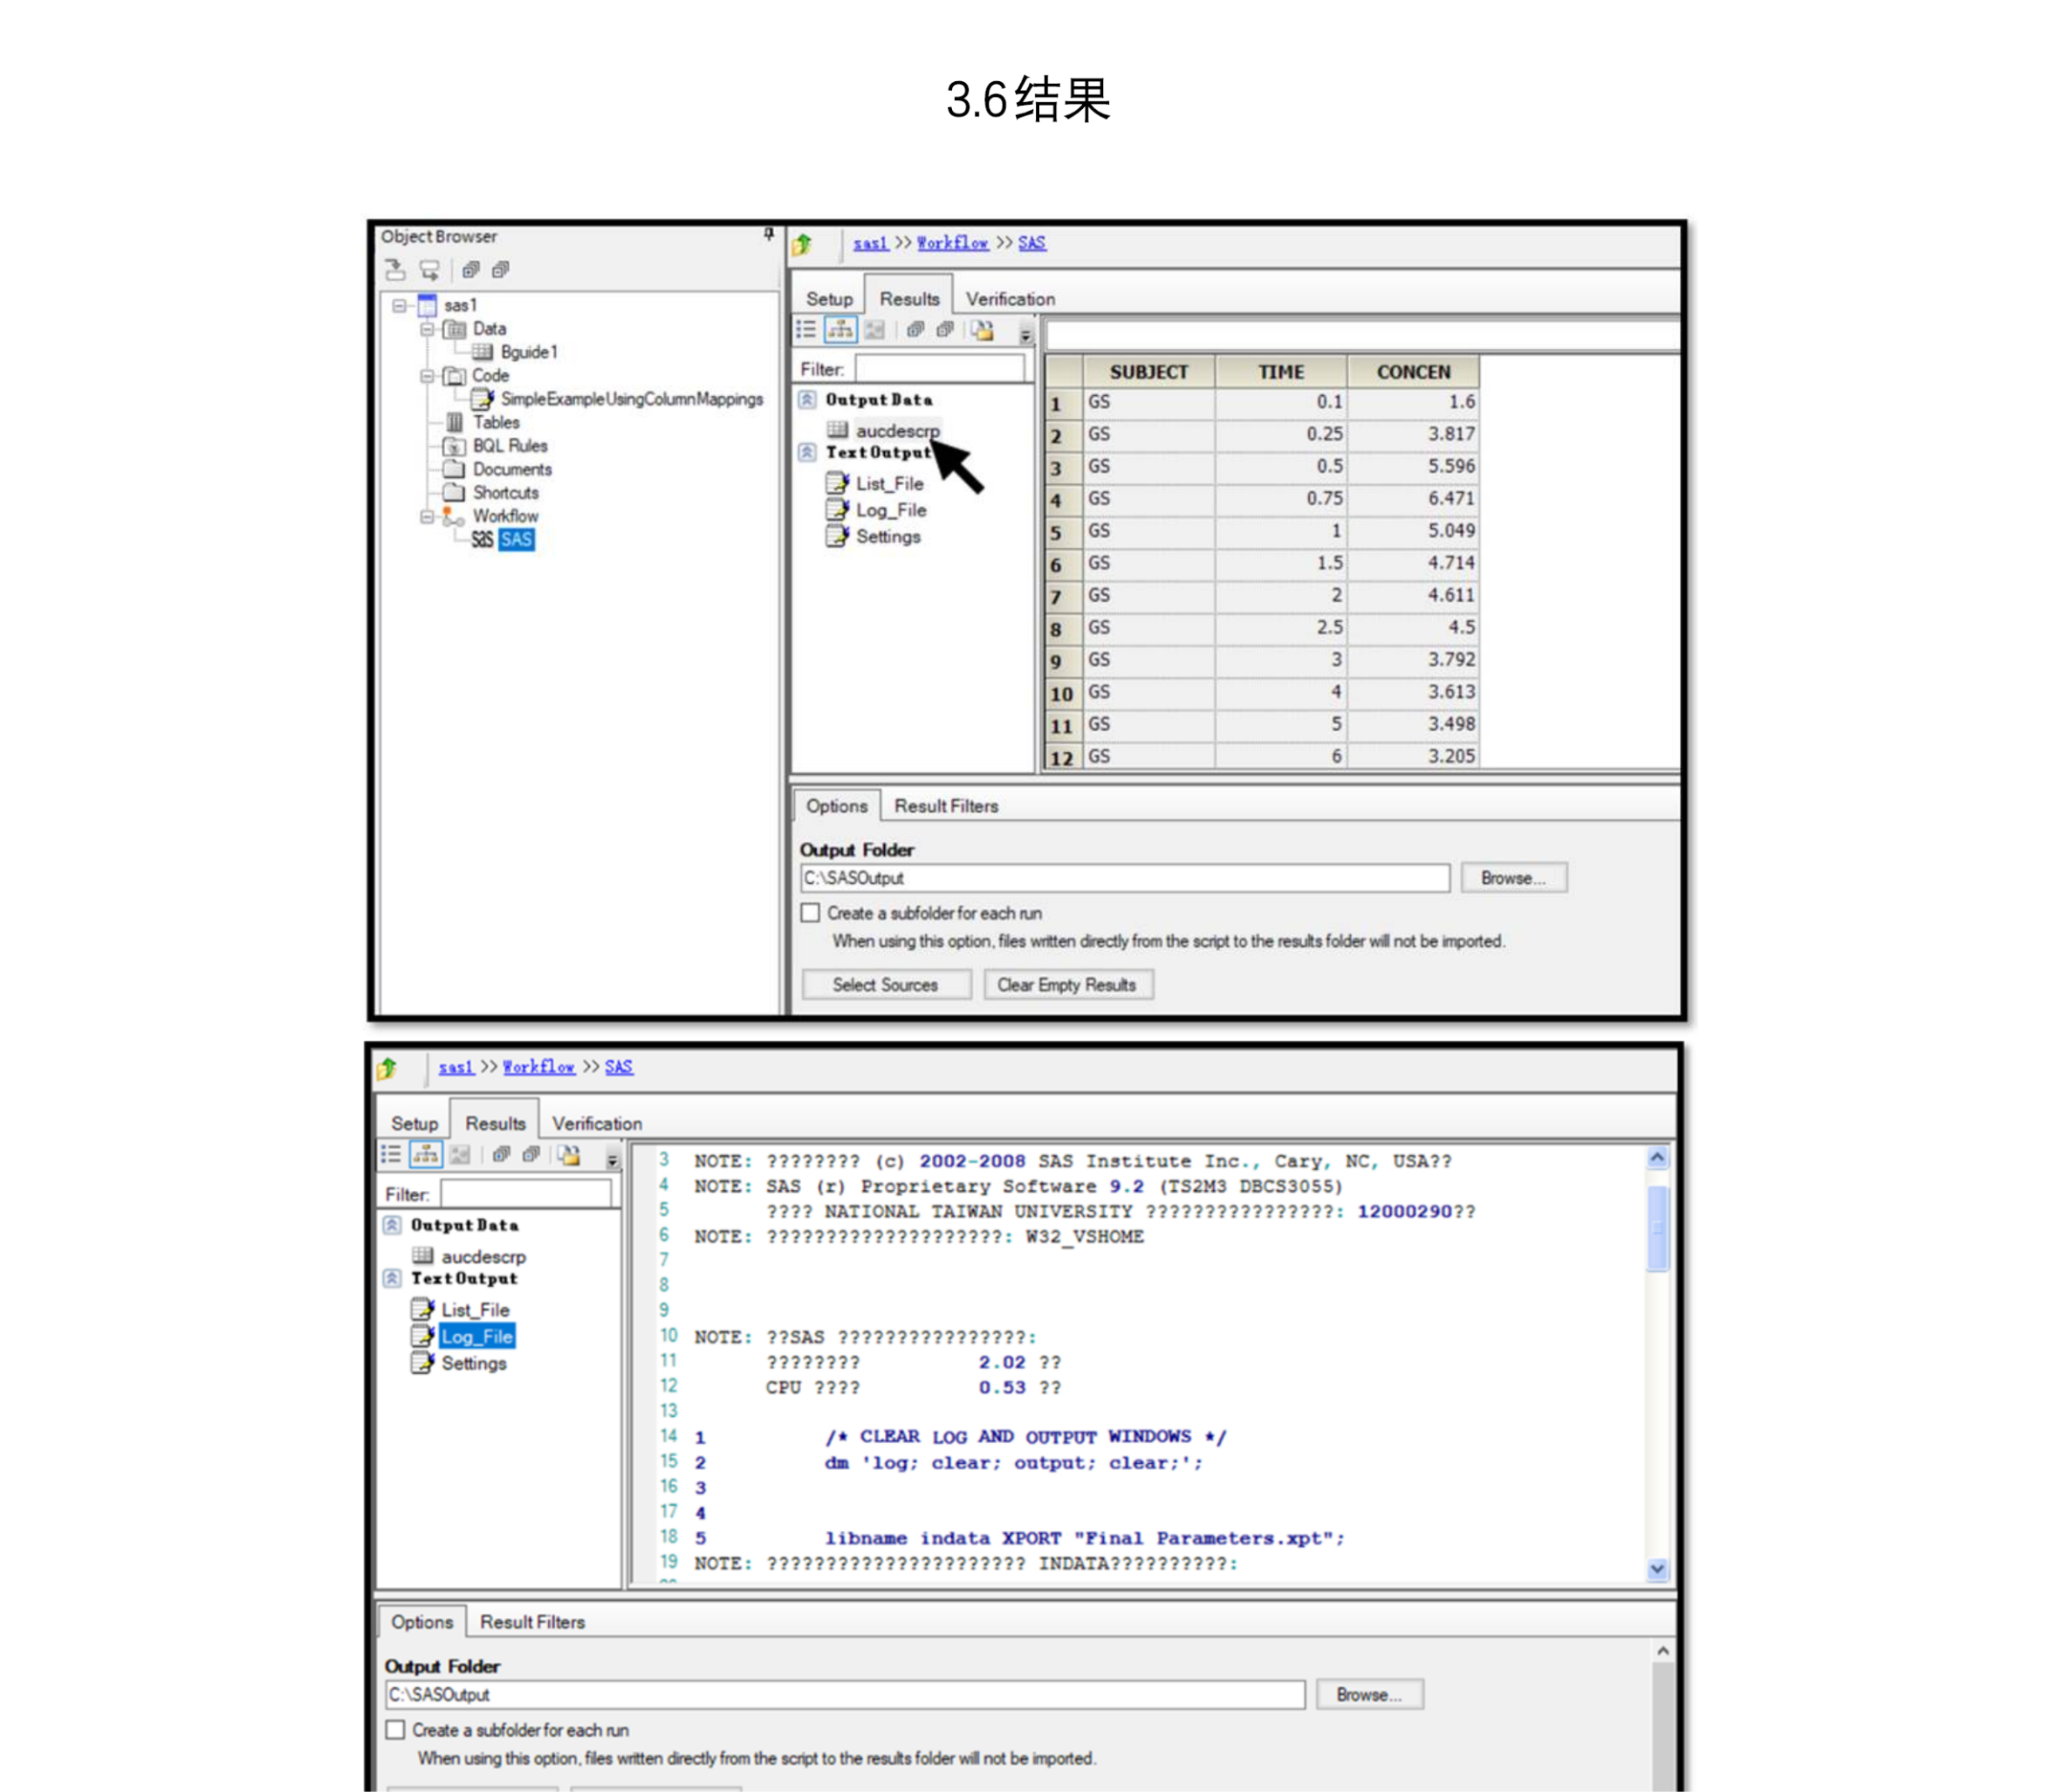2056x1792 pixels.
Task: Open the Setup tab in data grid window
Action: [829, 299]
